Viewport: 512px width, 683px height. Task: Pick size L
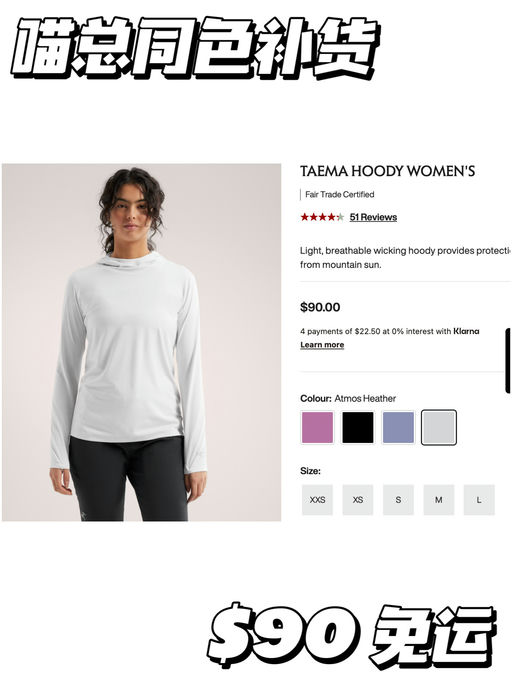click(x=479, y=500)
